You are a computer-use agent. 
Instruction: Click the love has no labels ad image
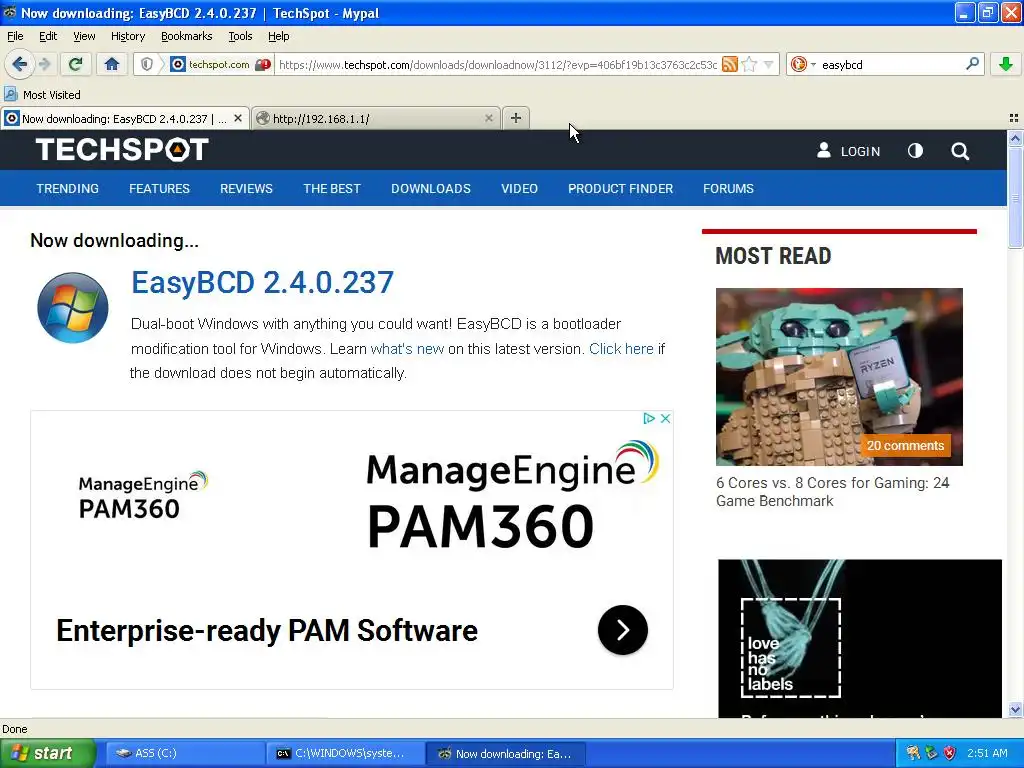[859, 638]
